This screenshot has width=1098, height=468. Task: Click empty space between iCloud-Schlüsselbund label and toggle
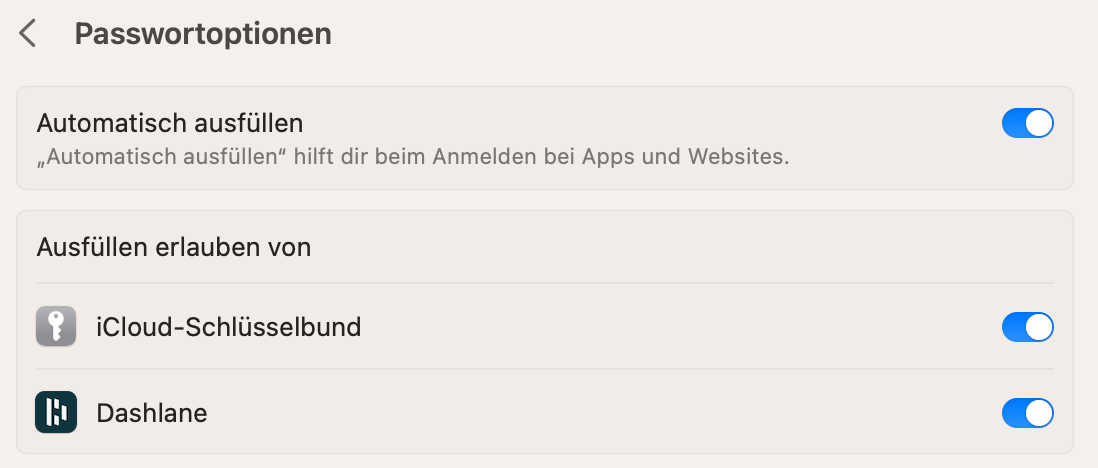pyautogui.click(x=680, y=327)
